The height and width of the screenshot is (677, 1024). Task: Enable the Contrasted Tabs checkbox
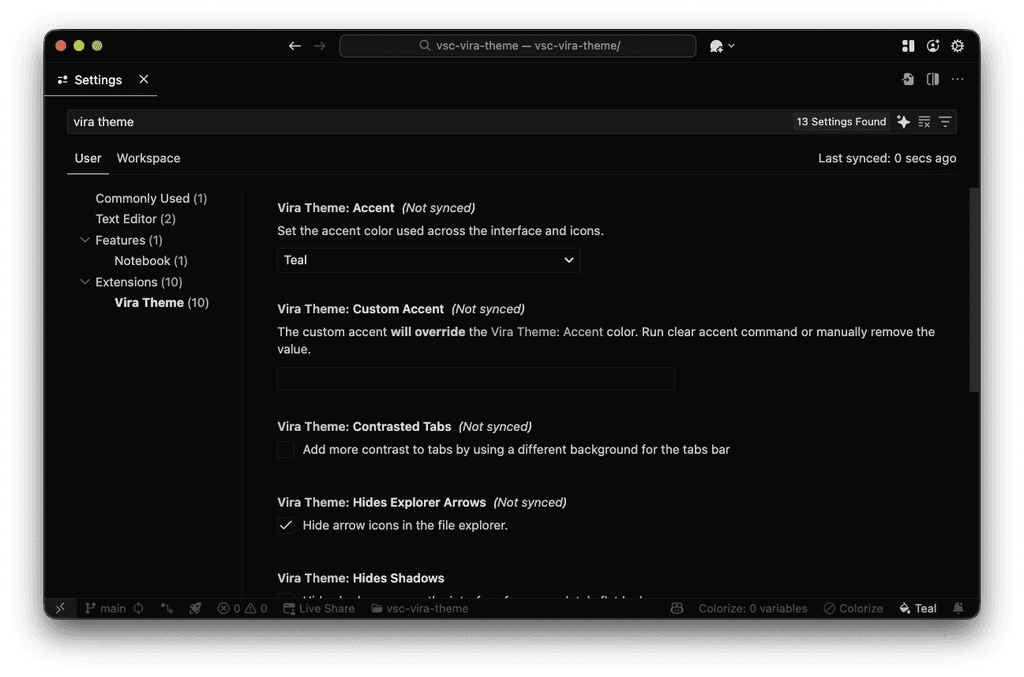tap(285, 449)
